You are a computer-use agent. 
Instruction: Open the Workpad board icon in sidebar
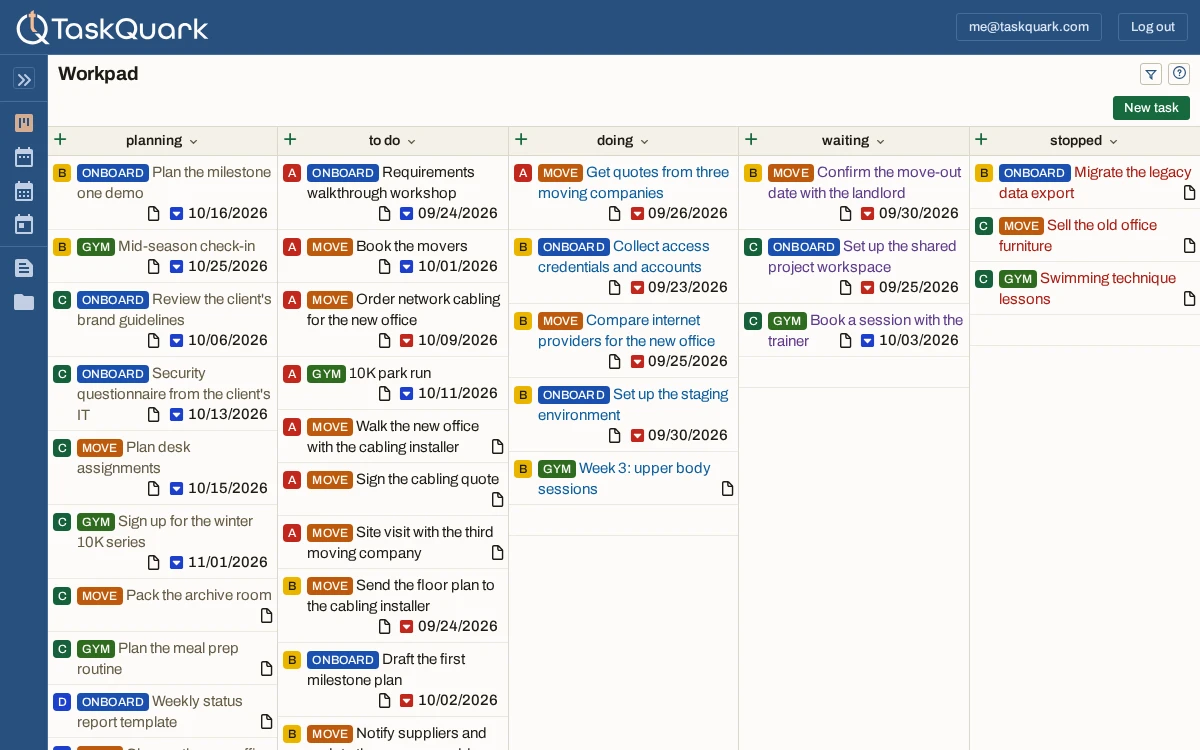24,123
